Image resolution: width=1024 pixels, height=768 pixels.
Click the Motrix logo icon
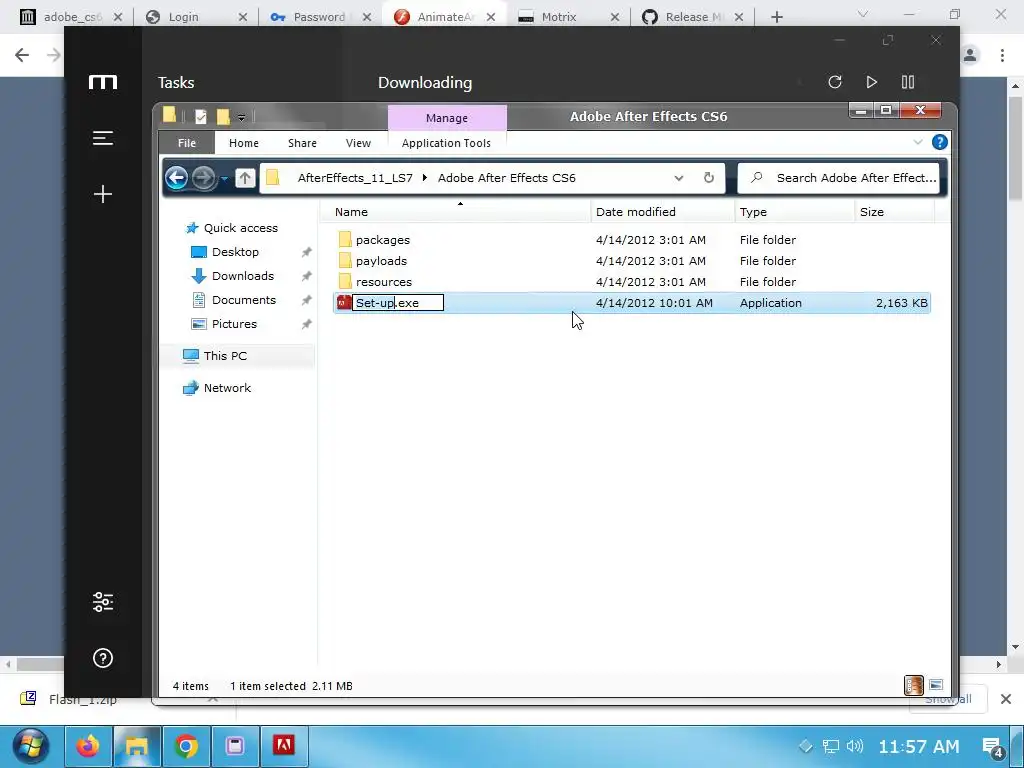click(x=103, y=82)
